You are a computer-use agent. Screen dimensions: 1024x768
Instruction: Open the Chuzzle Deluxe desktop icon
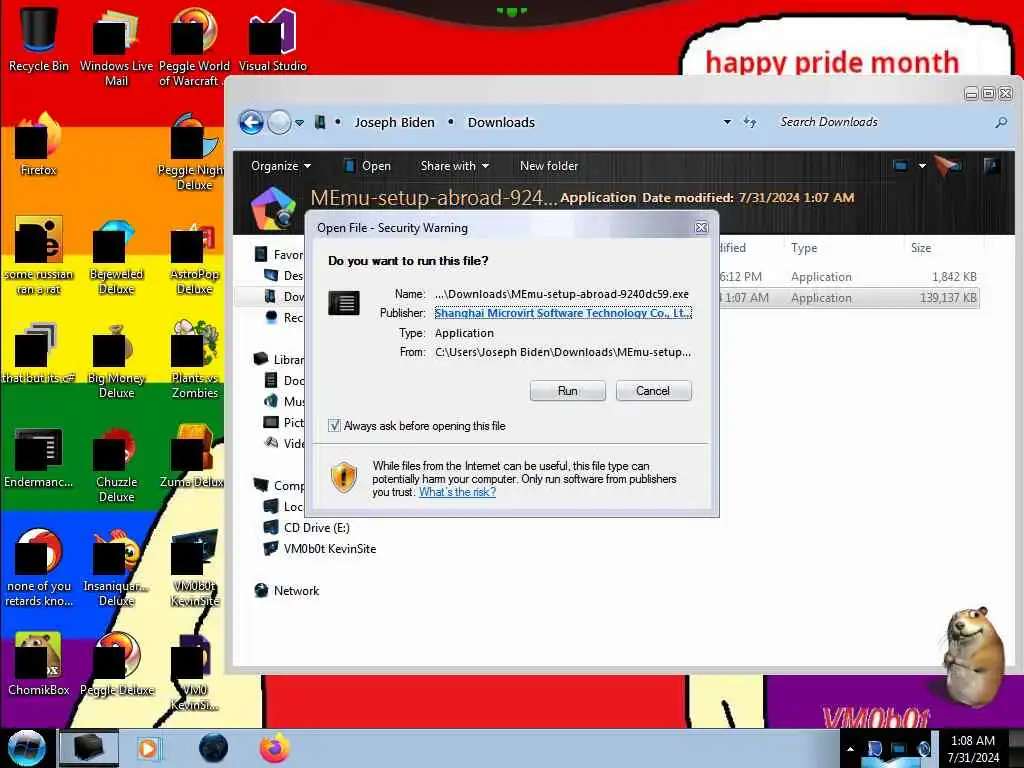click(x=116, y=464)
